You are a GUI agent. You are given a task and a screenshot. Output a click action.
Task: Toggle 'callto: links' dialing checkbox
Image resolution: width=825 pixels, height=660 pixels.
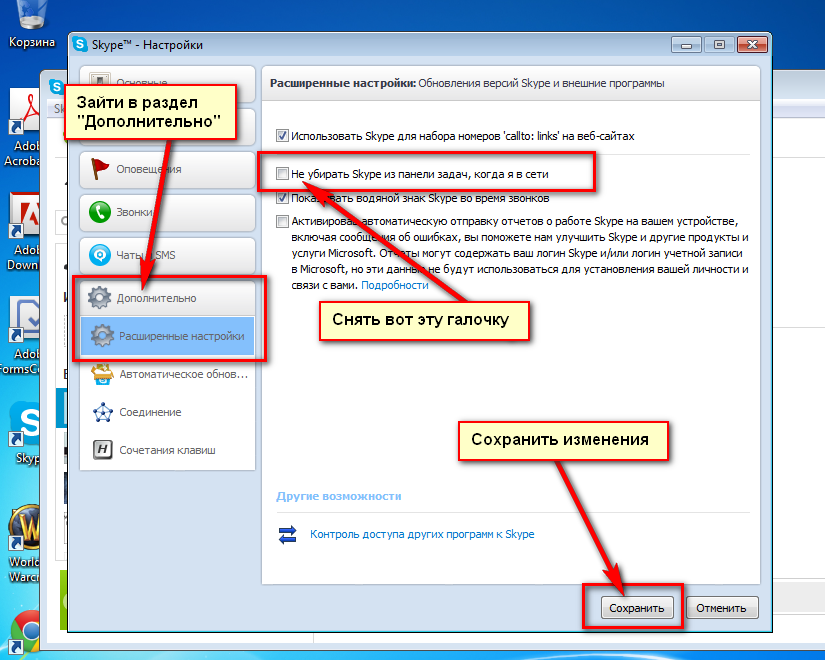283,136
